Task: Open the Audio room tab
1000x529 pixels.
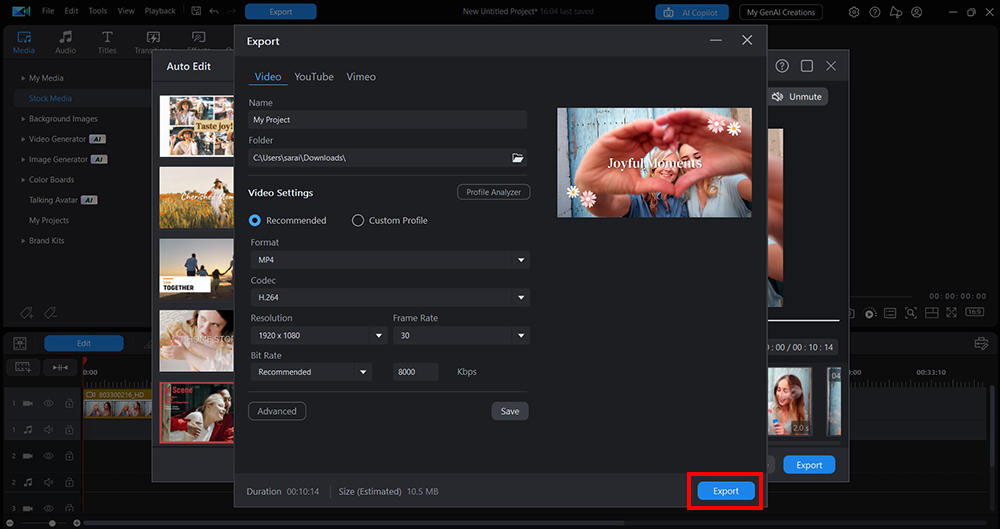Action: [x=66, y=42]
